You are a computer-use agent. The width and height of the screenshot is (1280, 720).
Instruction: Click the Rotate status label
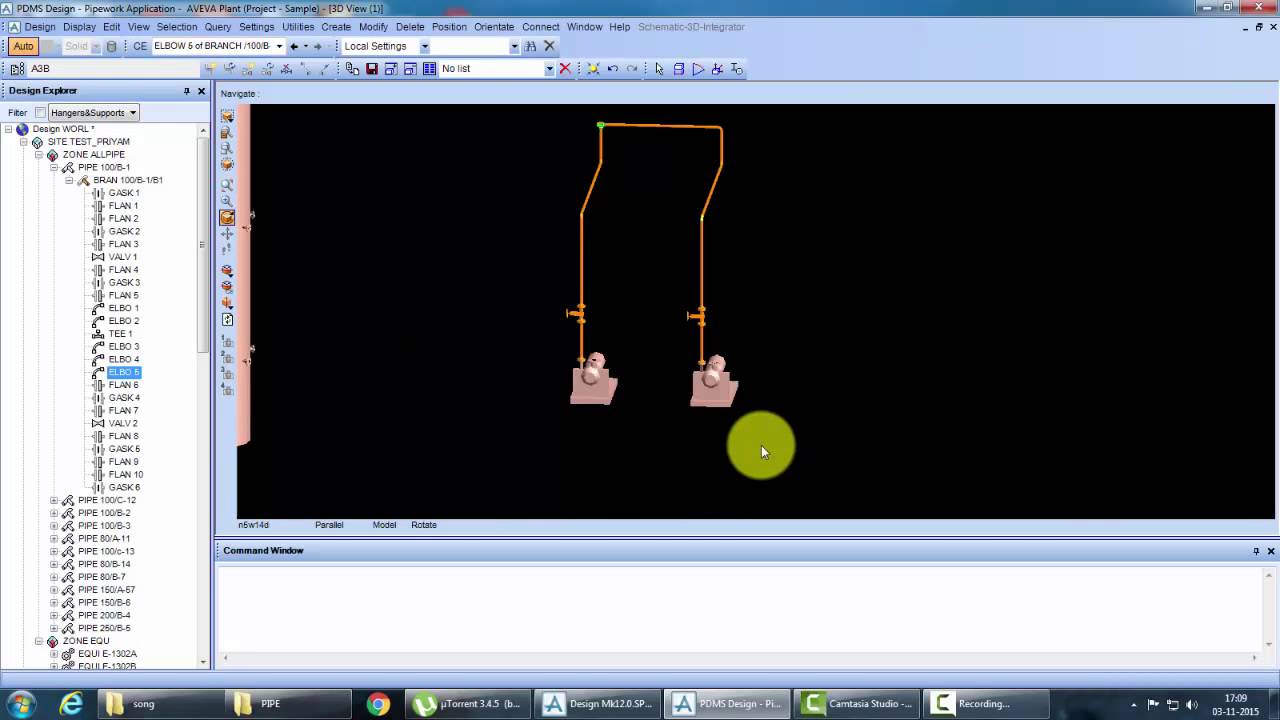click(x=424, y=525)
